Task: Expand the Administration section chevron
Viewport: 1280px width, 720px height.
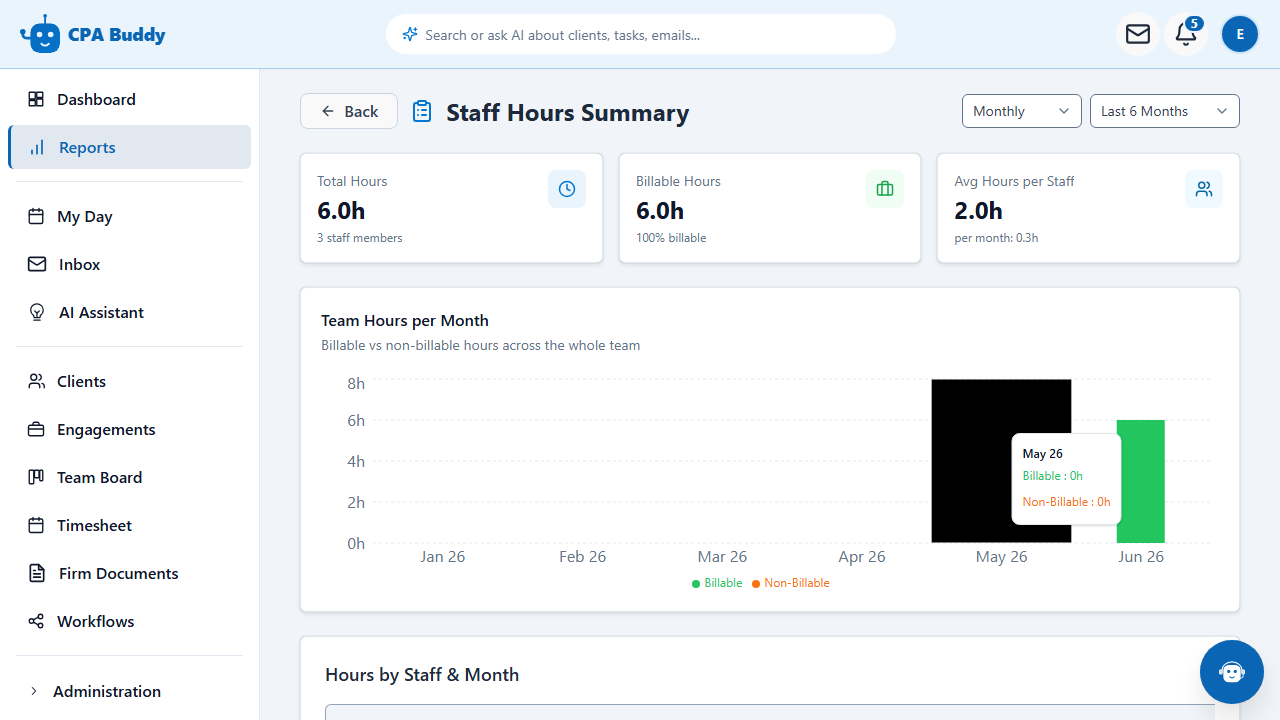Action: click(x=34, y=691)
